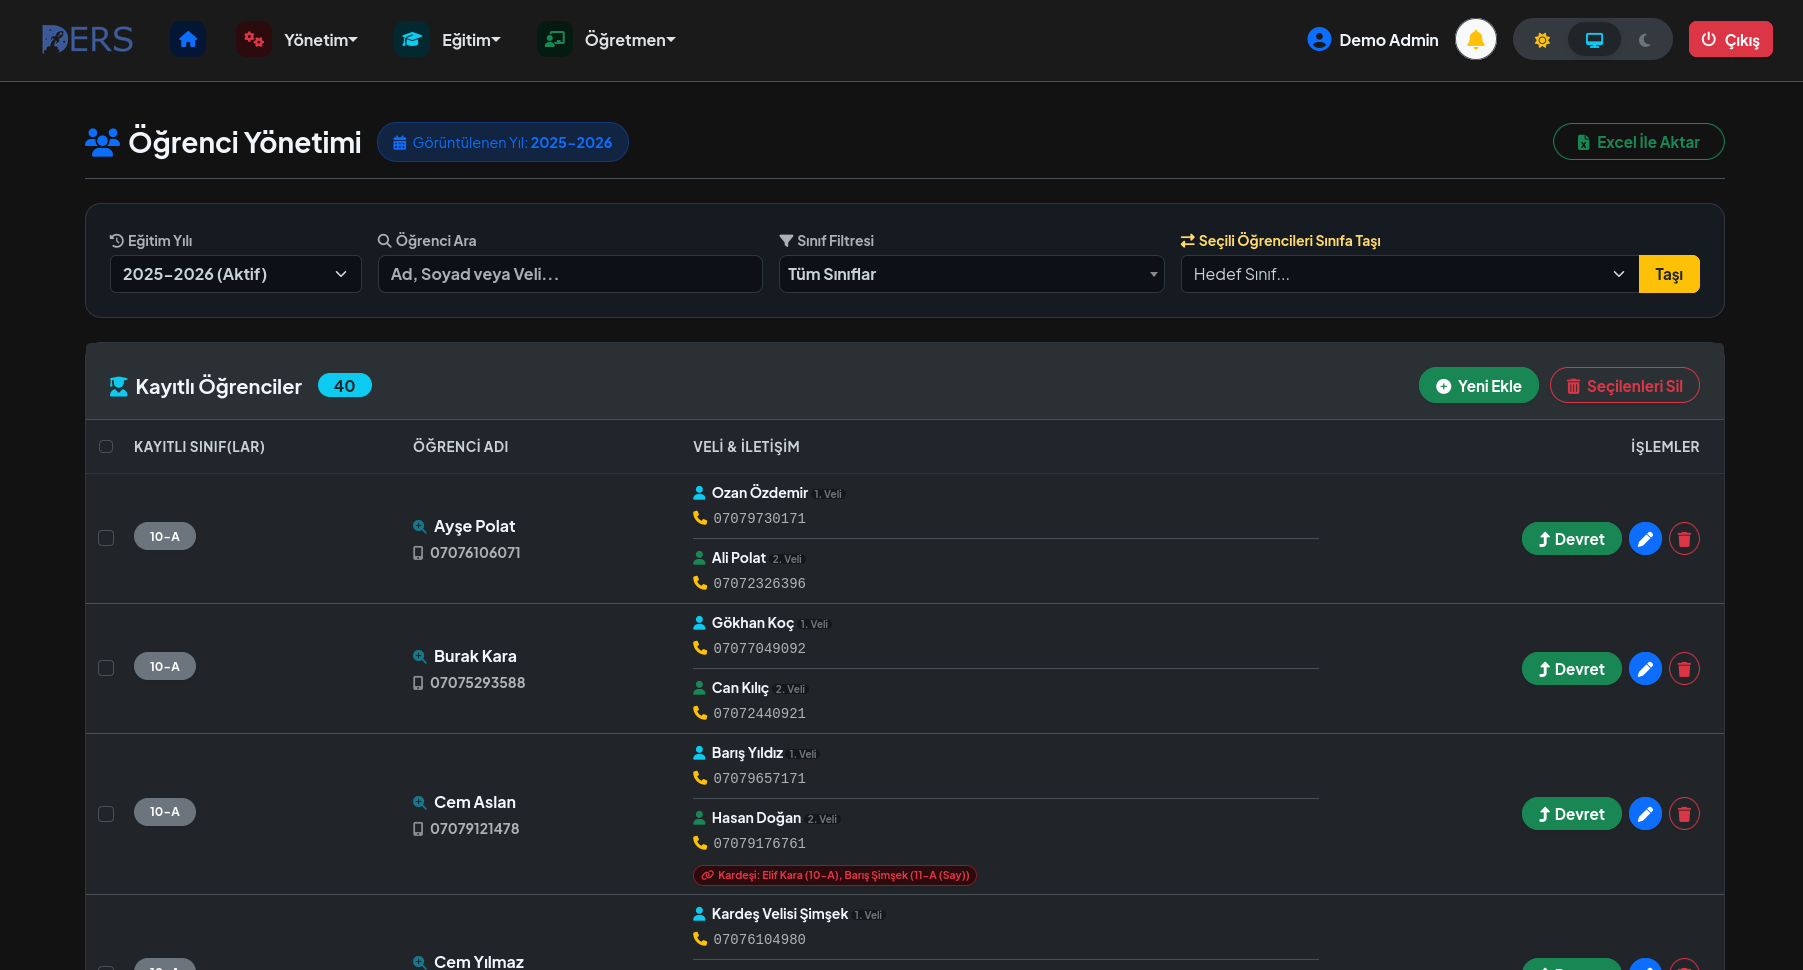
Task: Click guardian name Can Kılıç
Action: pyautogui.click(x=740, y=688)
